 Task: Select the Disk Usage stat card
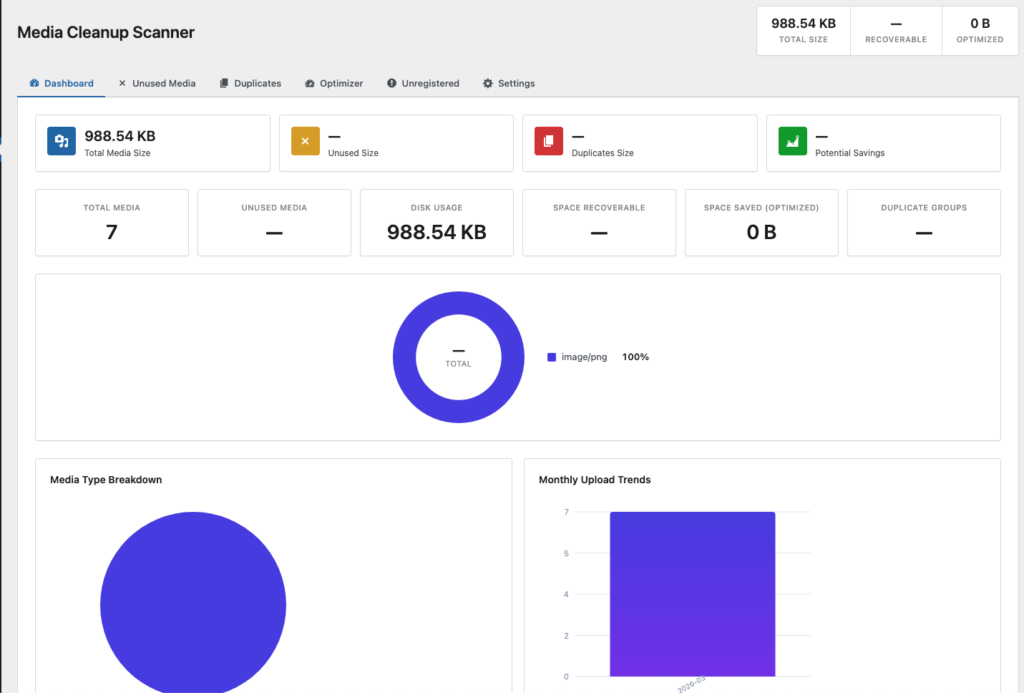tap(436, 222)
